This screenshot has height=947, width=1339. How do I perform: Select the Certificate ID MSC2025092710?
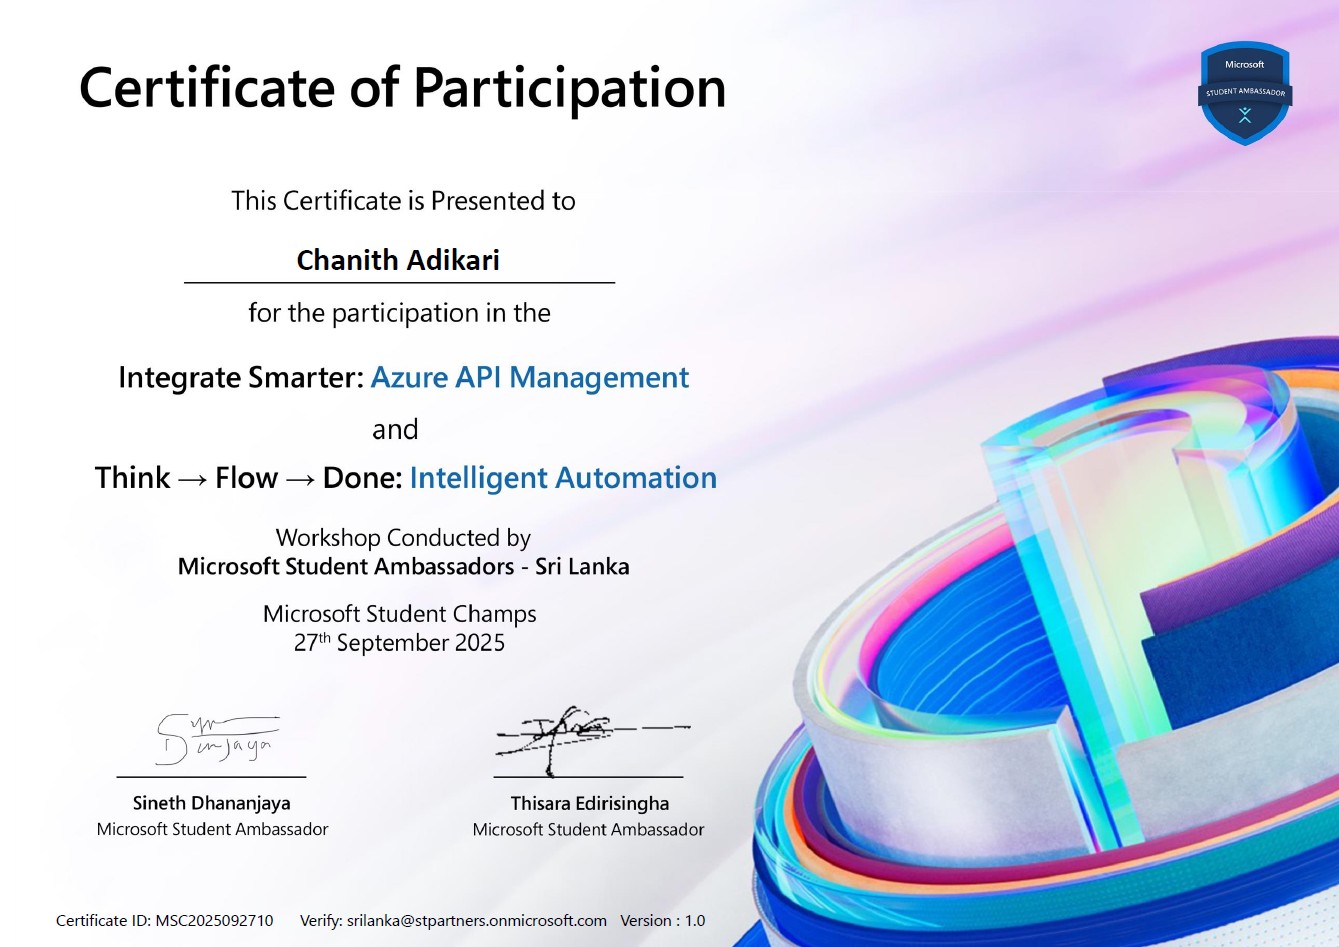(x=213, y=920)
